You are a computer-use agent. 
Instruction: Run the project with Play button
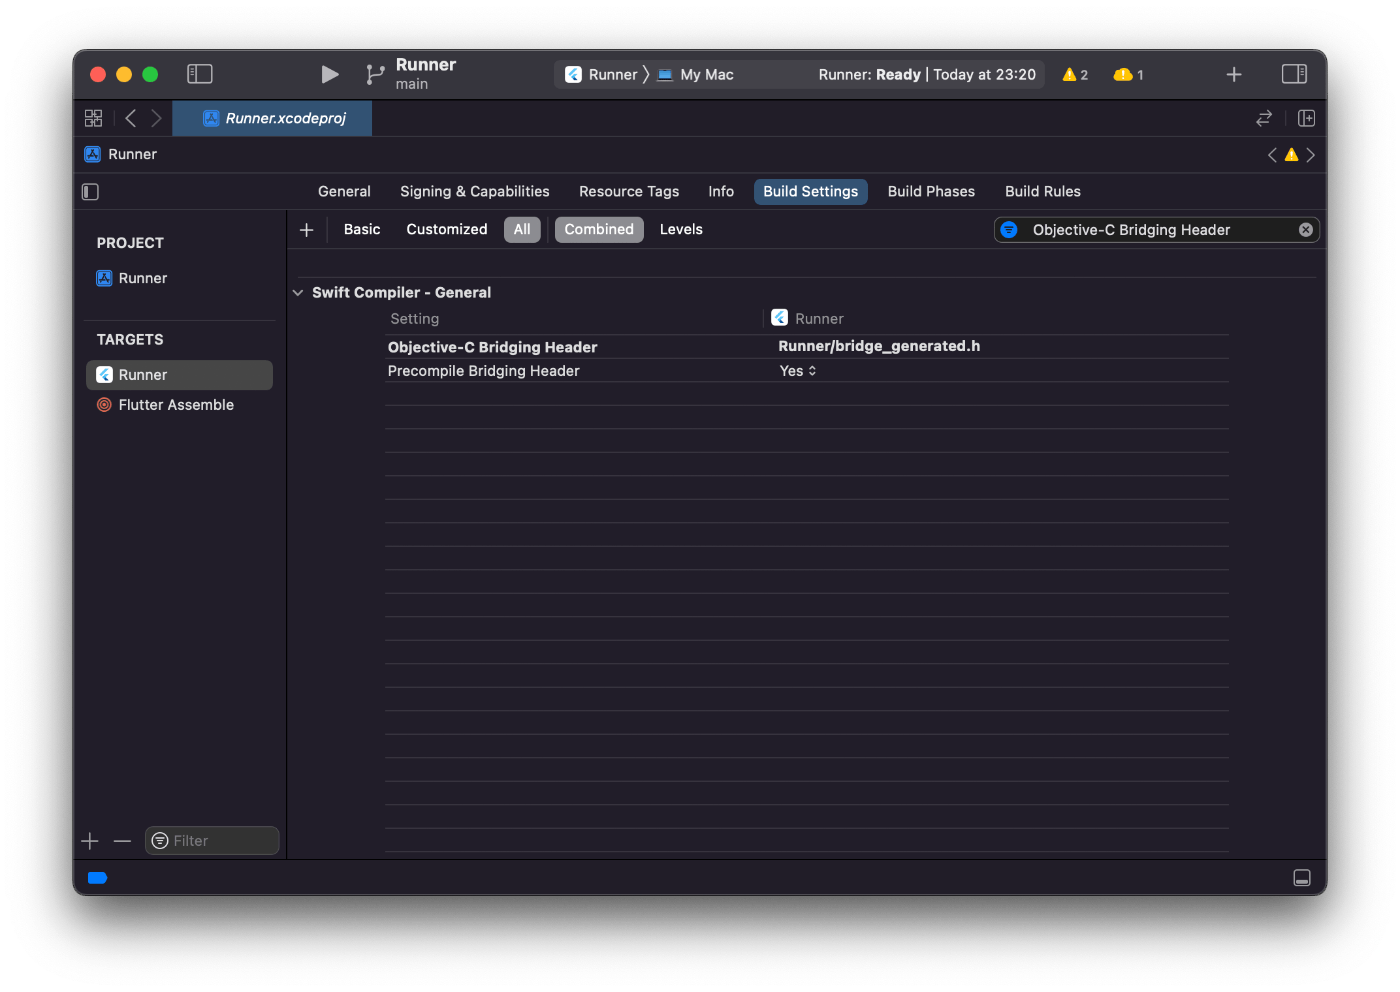[329, 74]
